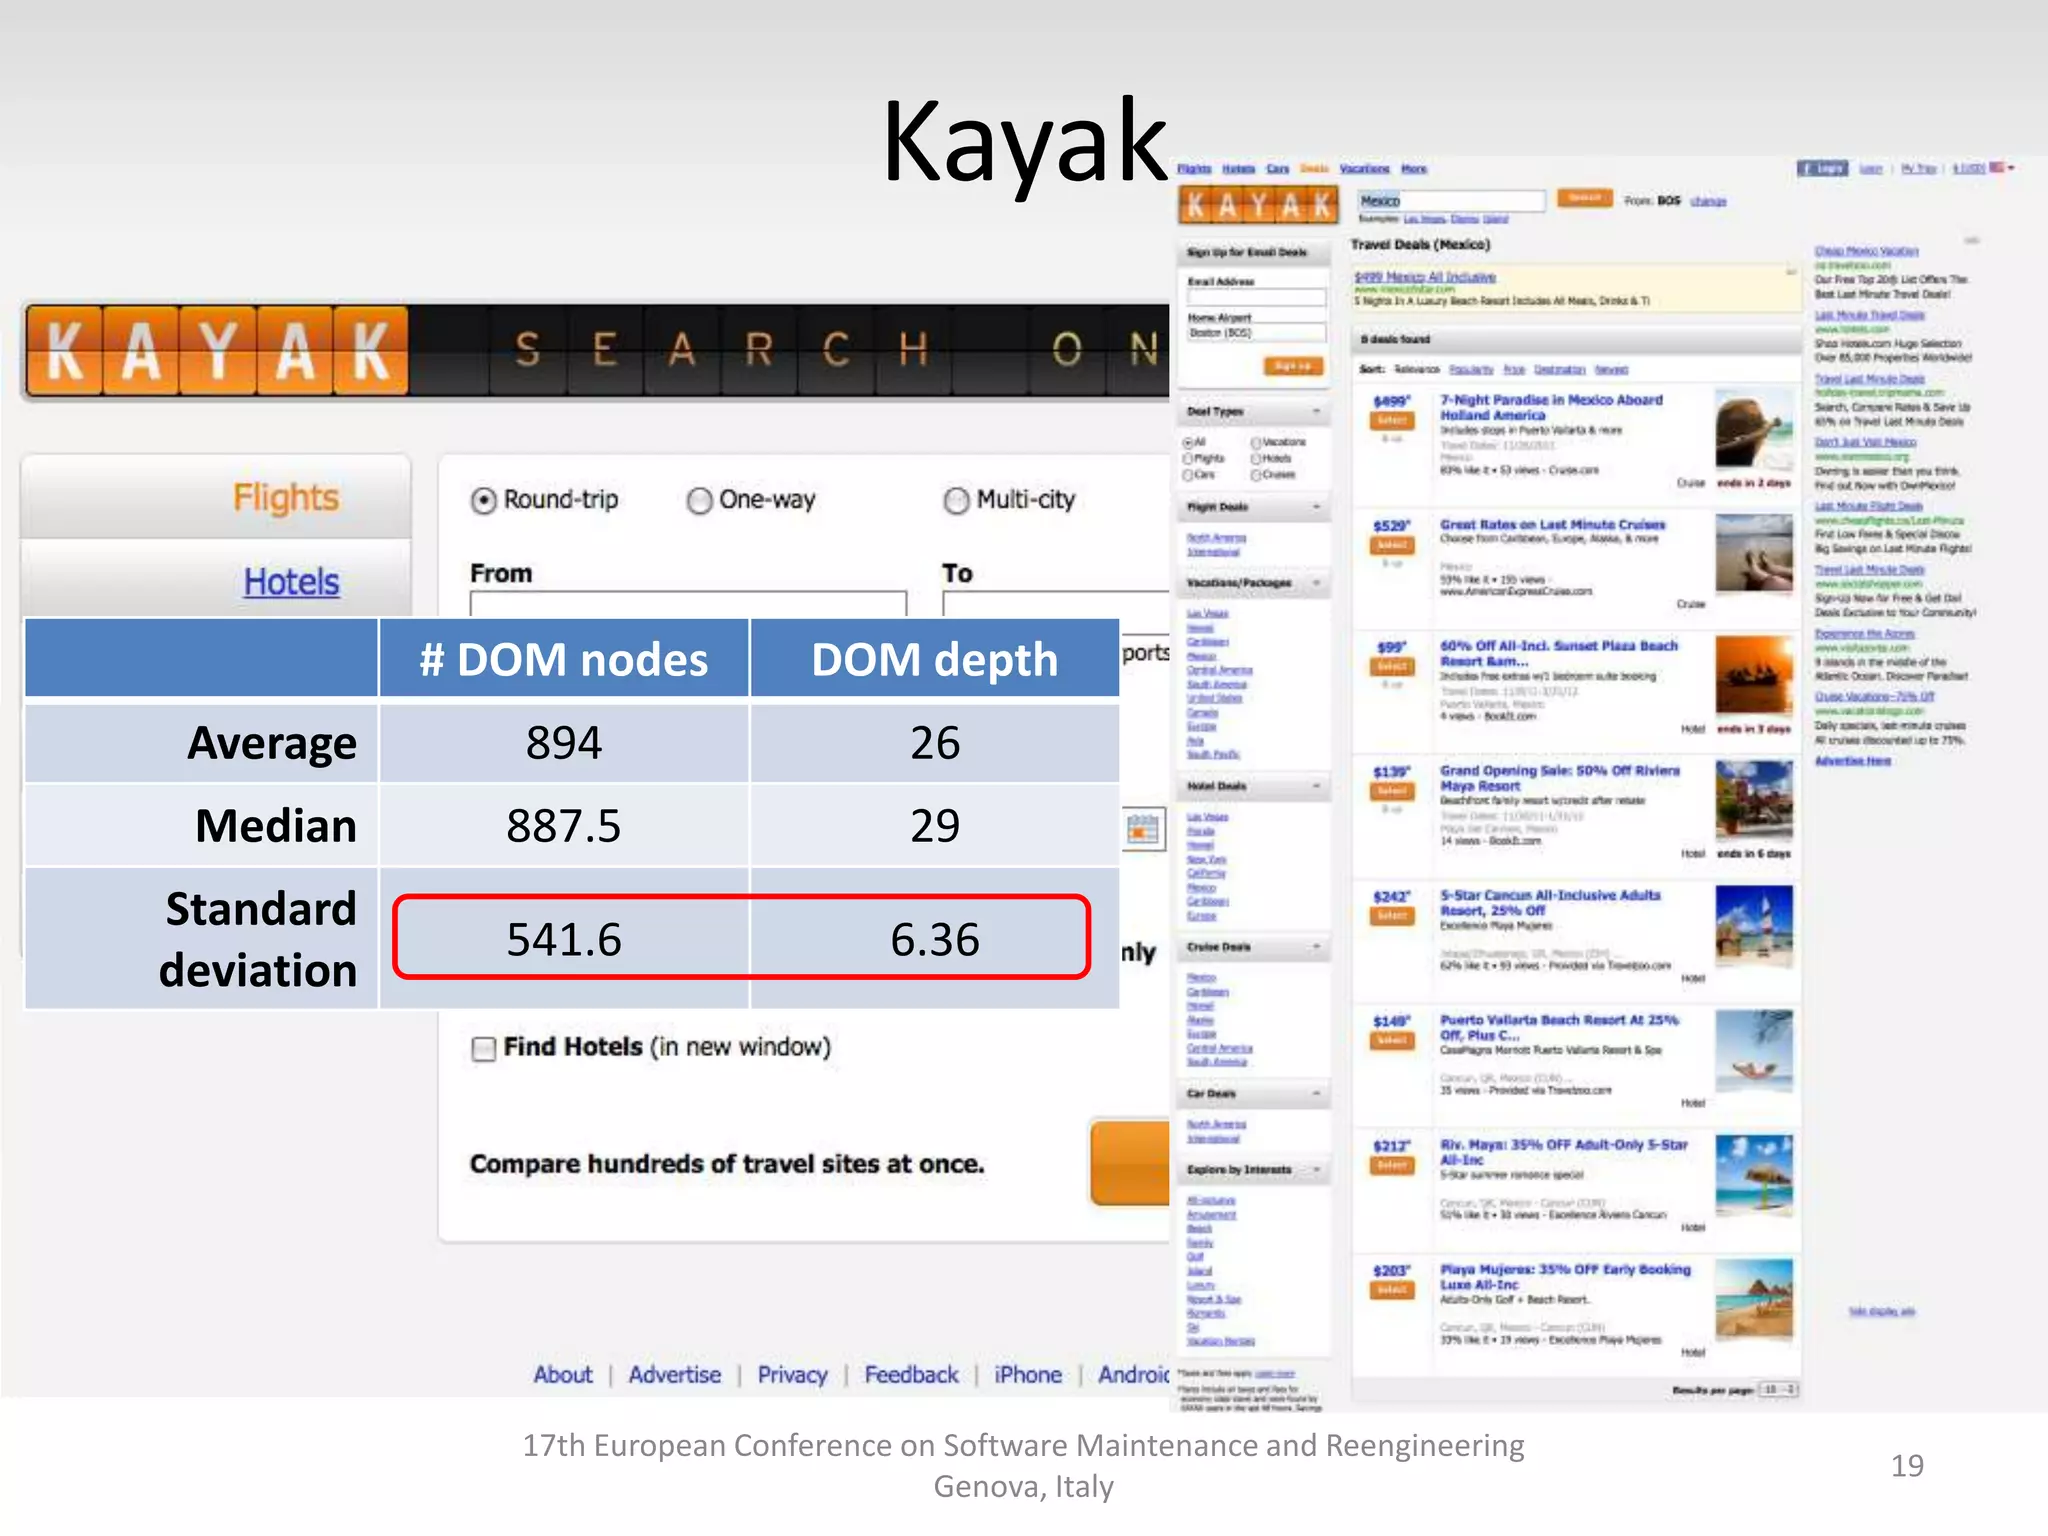Collapse the Hotel Deals panel
The height and width of the screenshot is (1536, 2048).
click(1316, 787)
